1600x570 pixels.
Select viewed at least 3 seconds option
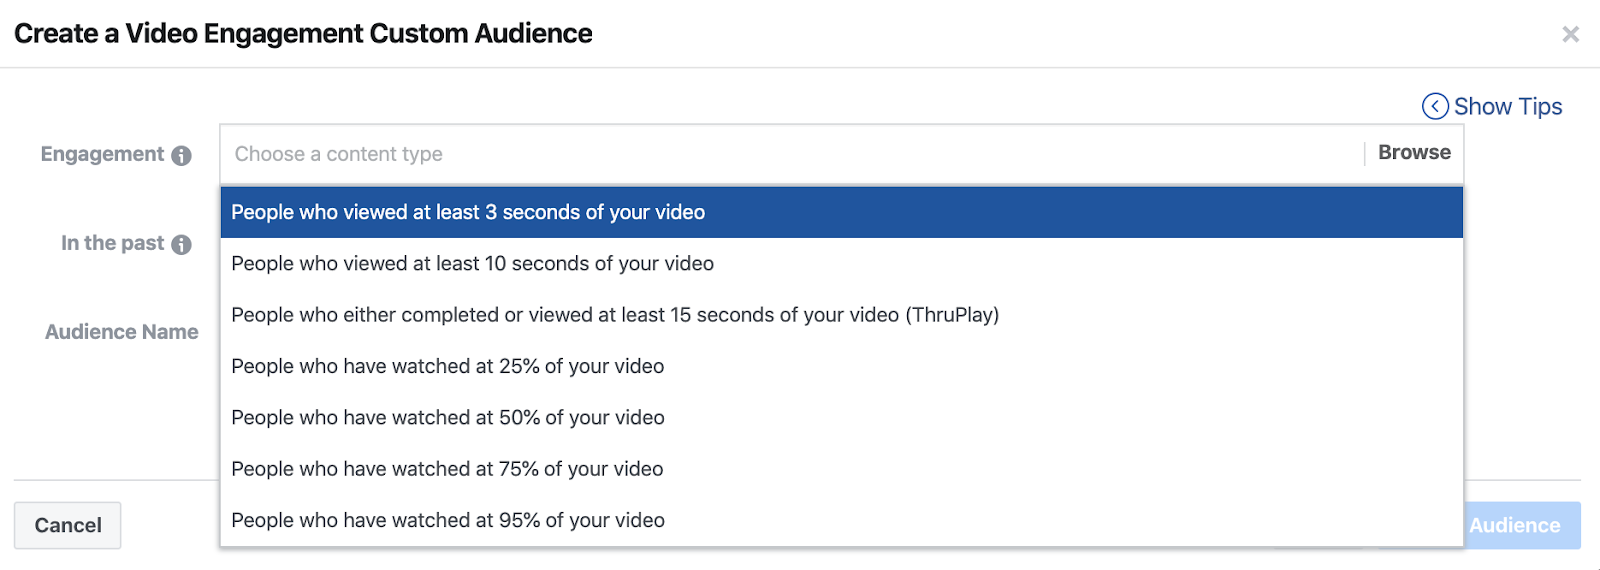pos(468,212)
